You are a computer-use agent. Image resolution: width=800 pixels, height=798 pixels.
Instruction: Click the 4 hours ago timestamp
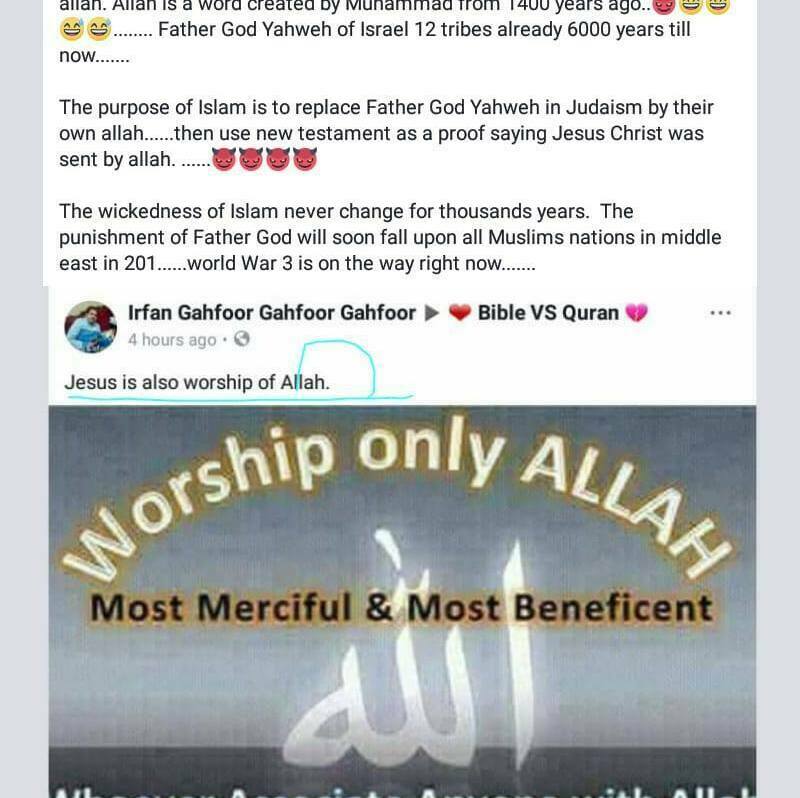(x=172, y=340)
